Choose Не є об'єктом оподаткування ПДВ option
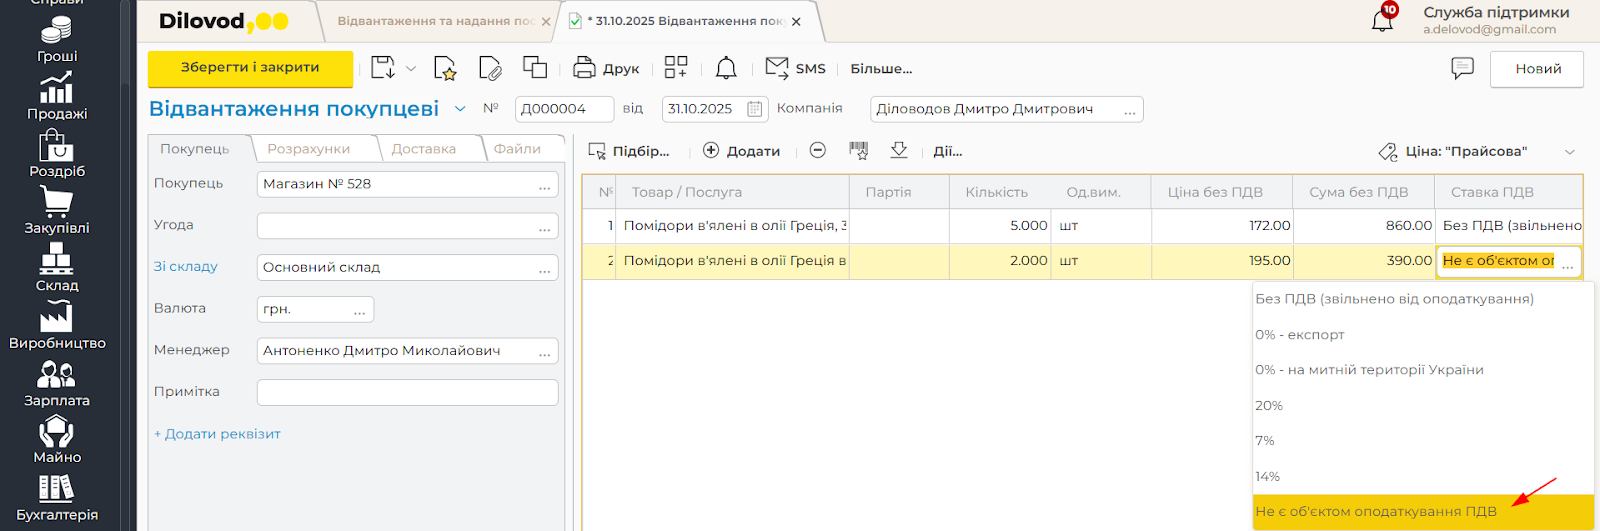1600x531 pixels. tap(1376, 512)
